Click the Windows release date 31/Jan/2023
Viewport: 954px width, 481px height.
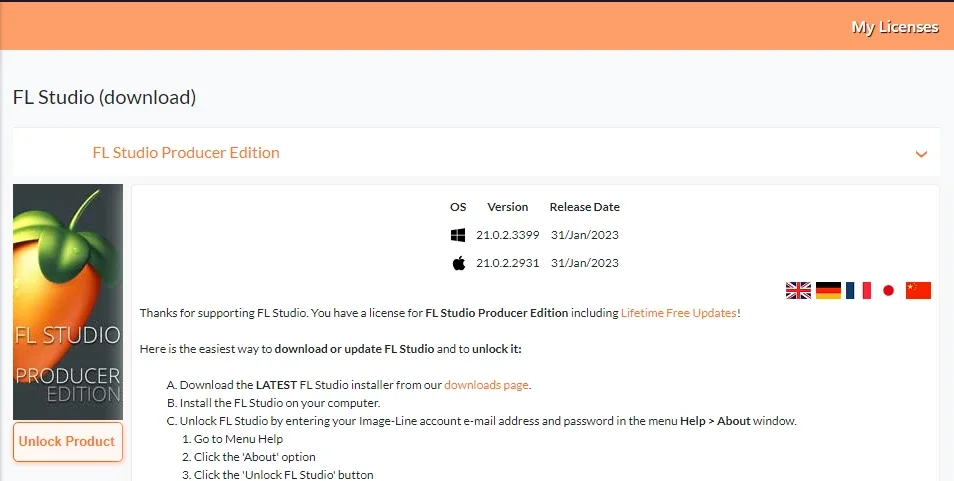(x=585, y=235)
